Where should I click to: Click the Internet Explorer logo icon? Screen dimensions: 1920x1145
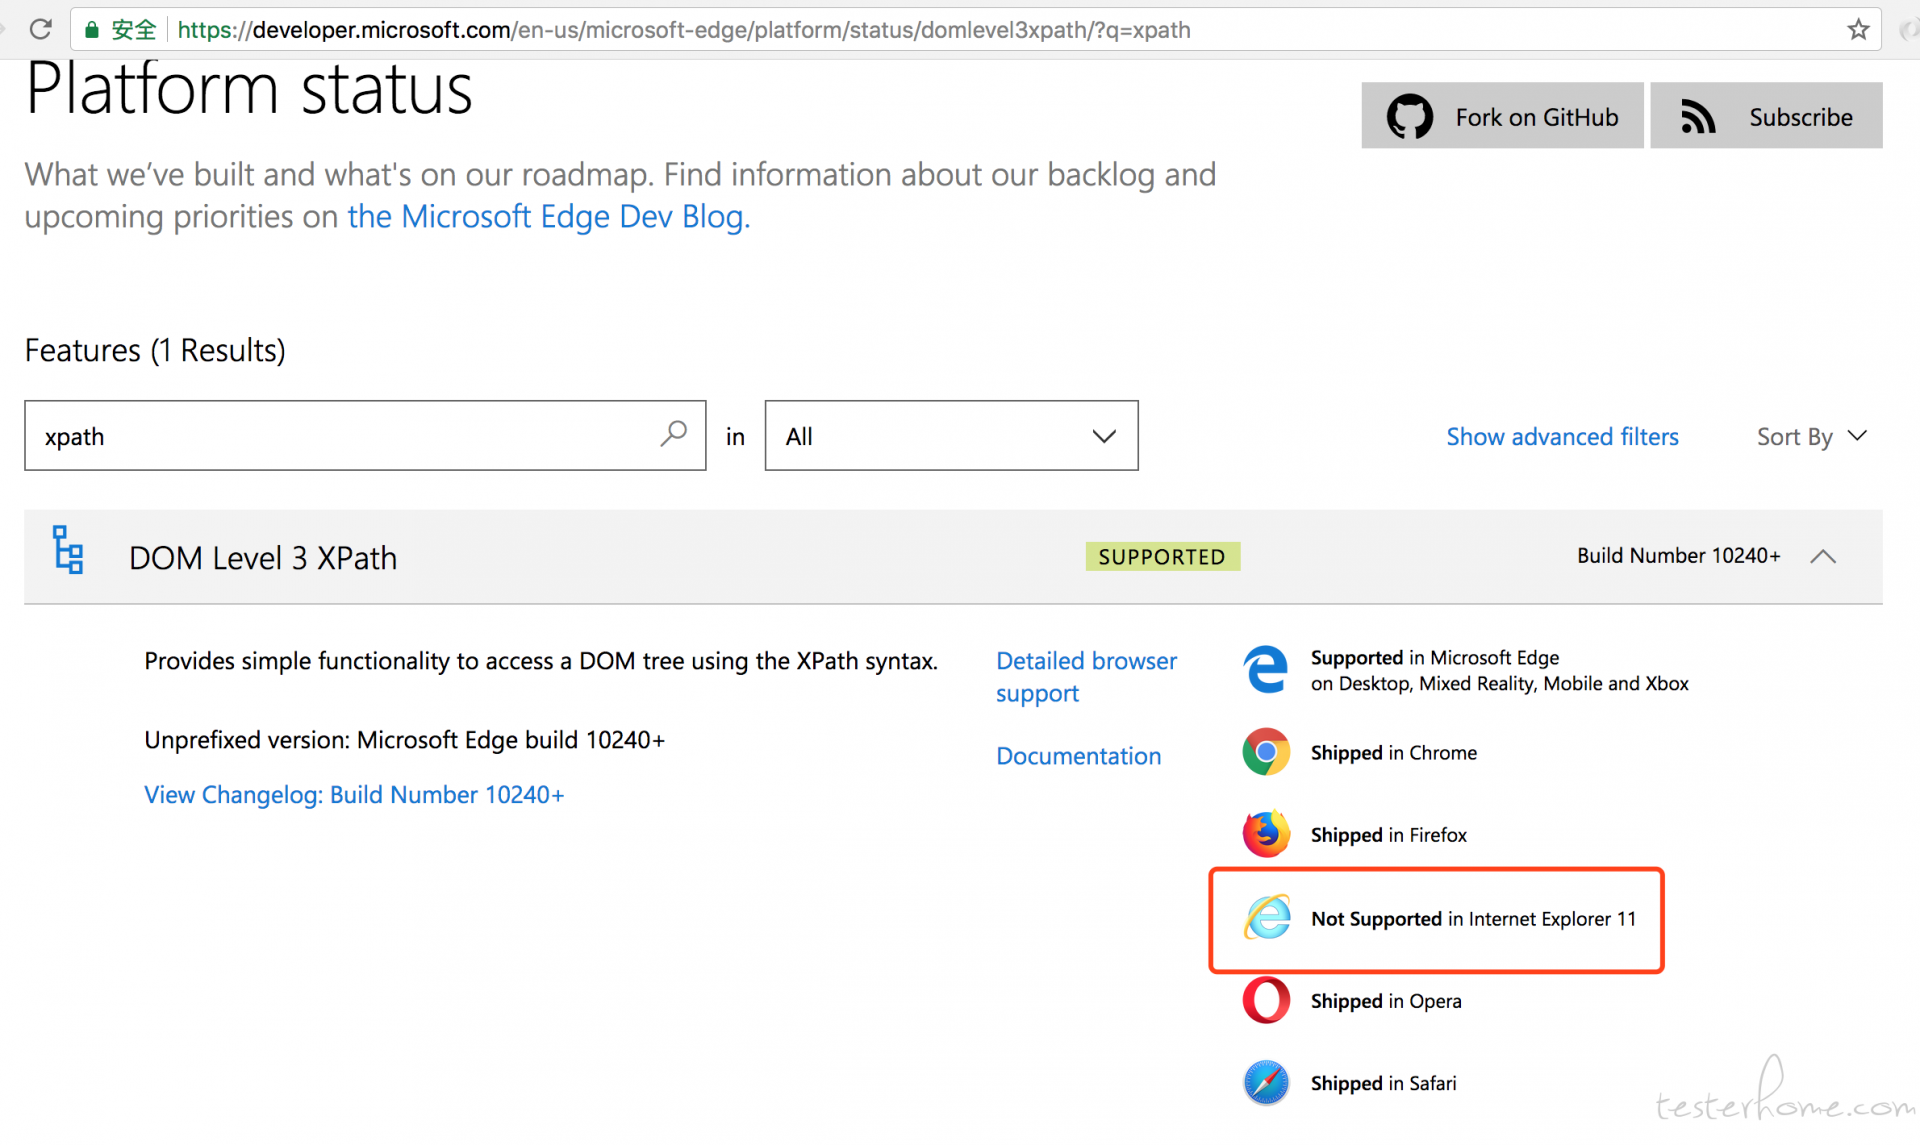pyautogui.click(x=1267, y=918)
